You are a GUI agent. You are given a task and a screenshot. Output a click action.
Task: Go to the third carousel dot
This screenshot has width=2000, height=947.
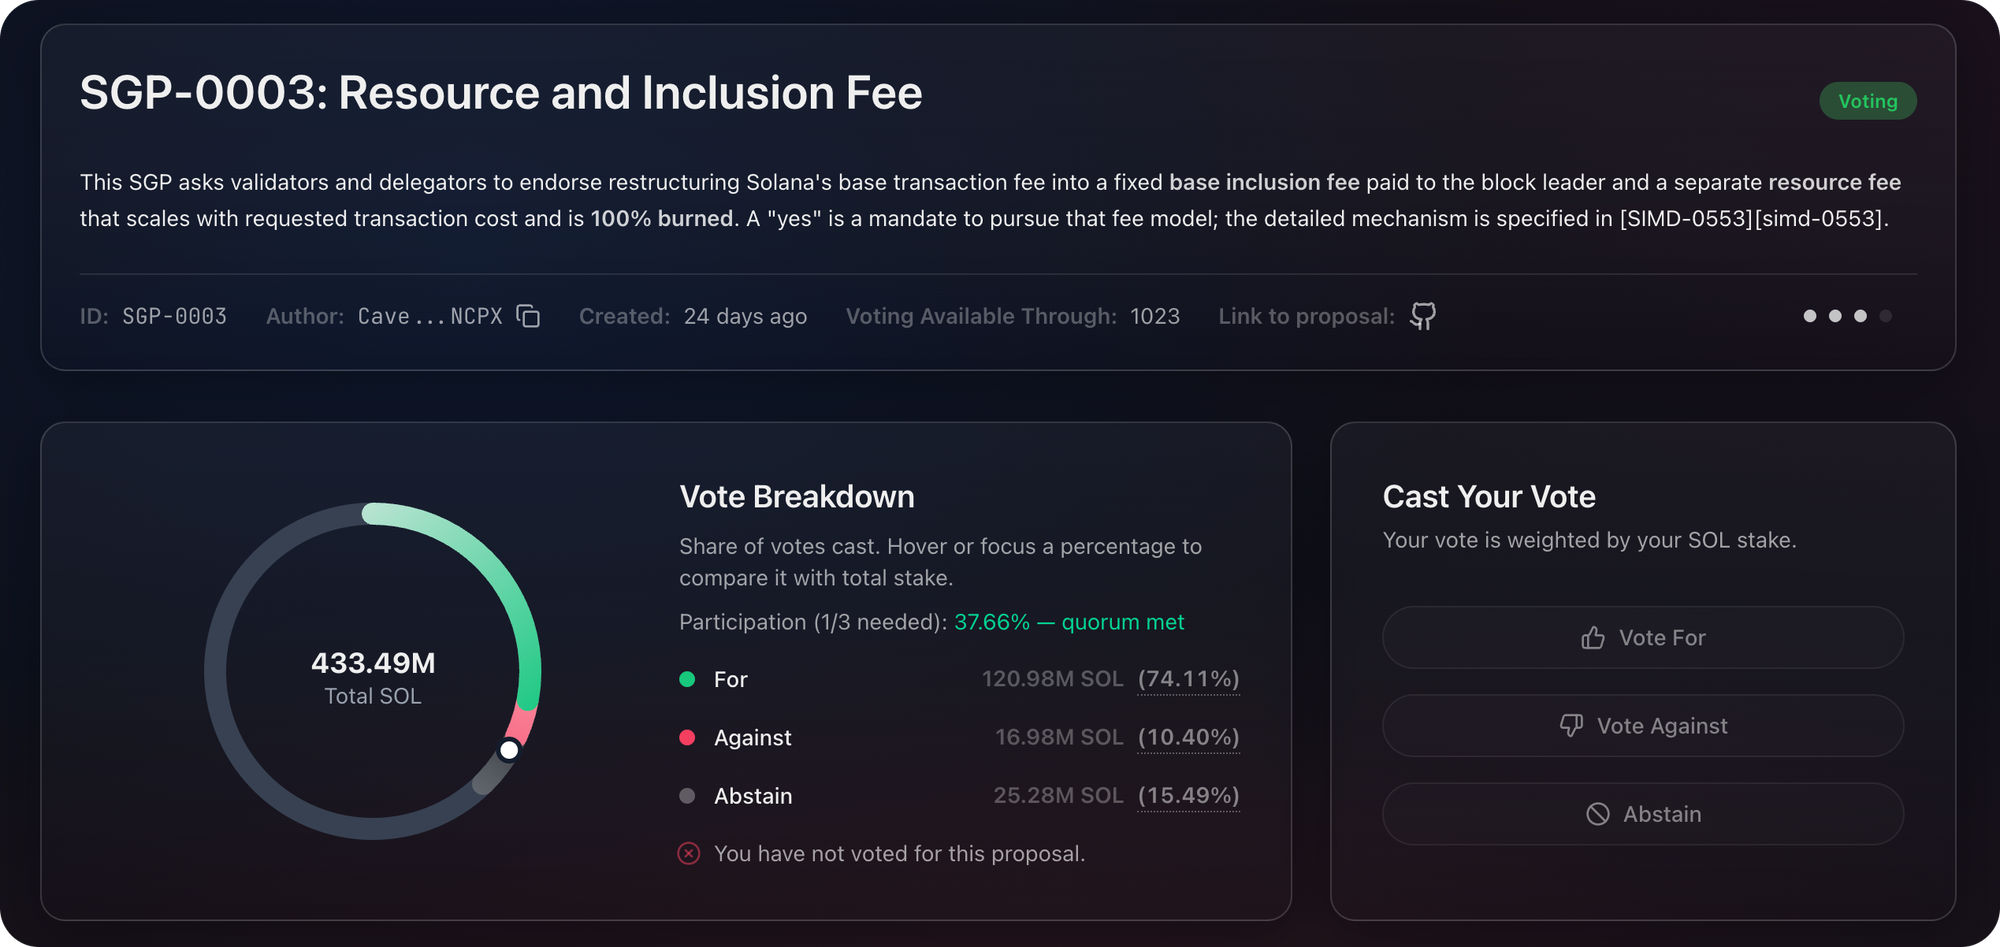point(1860,316)
